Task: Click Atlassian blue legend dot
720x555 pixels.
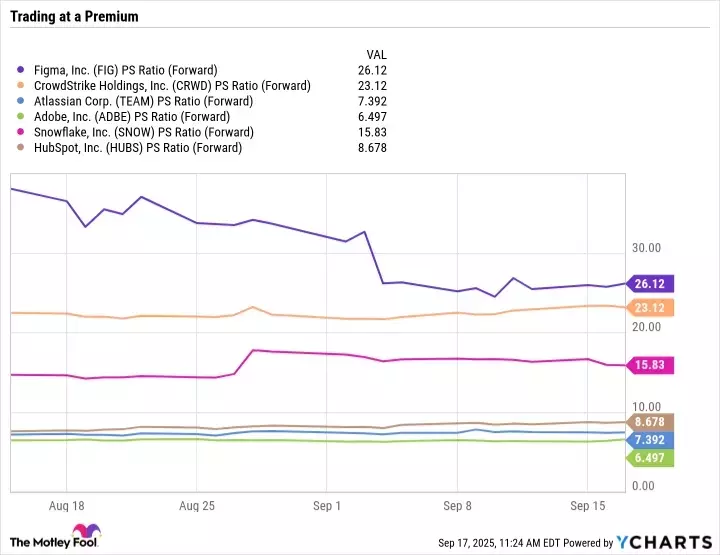Action: click(x=21, y=101)
